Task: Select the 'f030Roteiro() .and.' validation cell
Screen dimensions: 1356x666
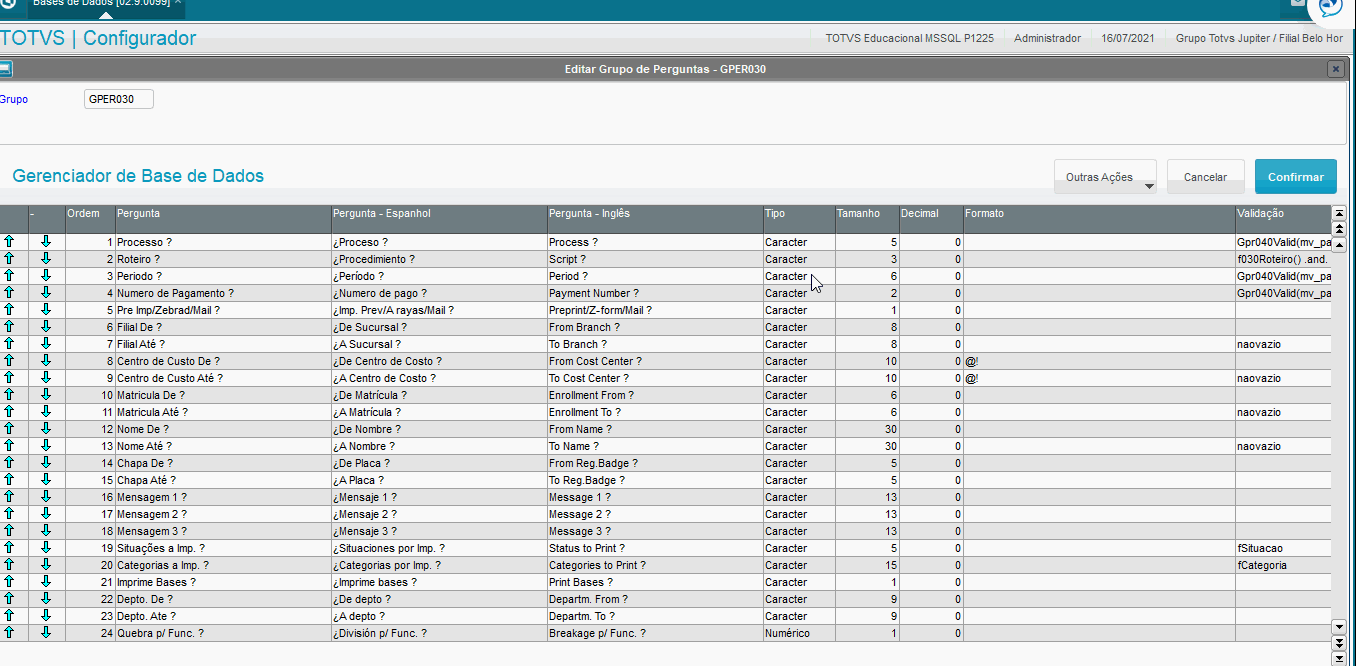Action: coord(1283,259)
